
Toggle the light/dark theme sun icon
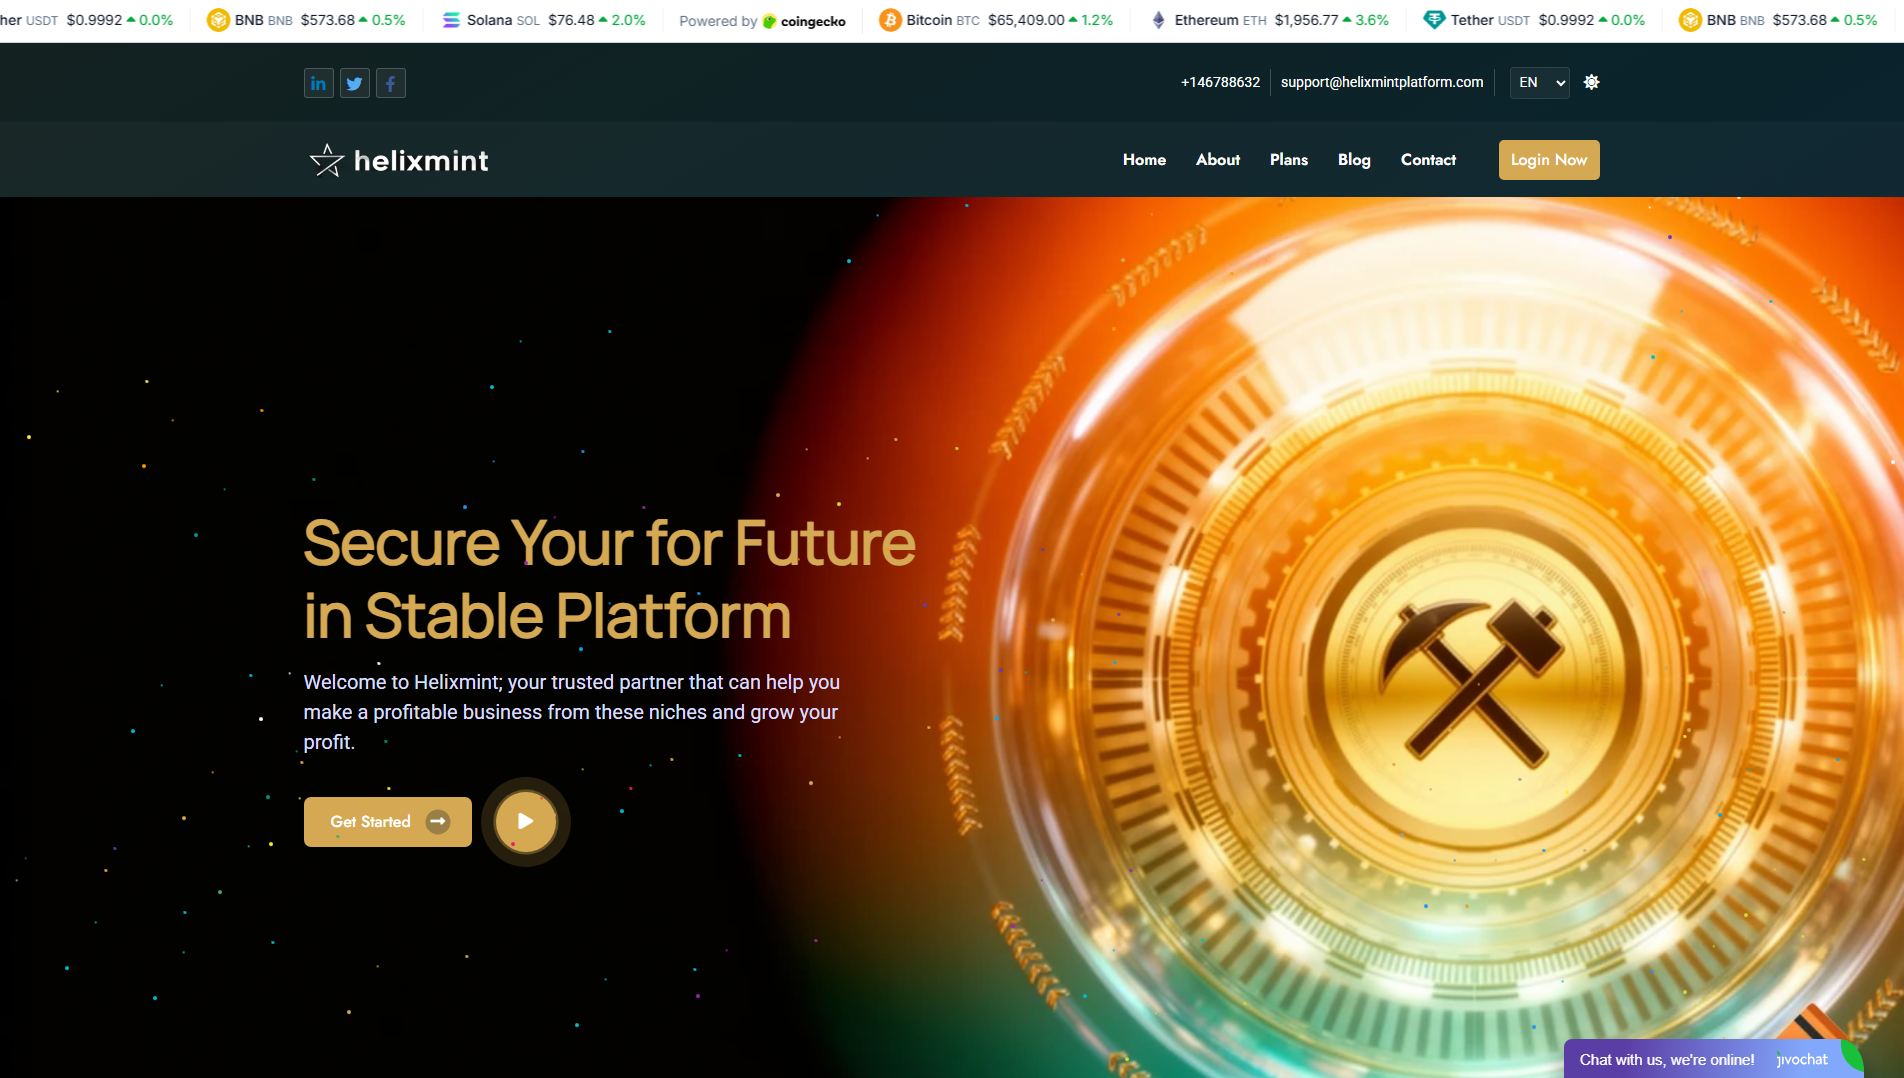[x=1592, y=82]
